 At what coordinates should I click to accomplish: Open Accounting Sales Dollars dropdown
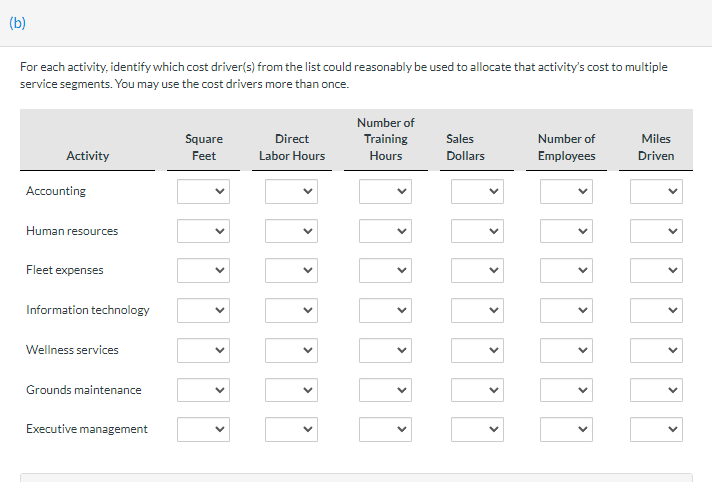[476, 191]
